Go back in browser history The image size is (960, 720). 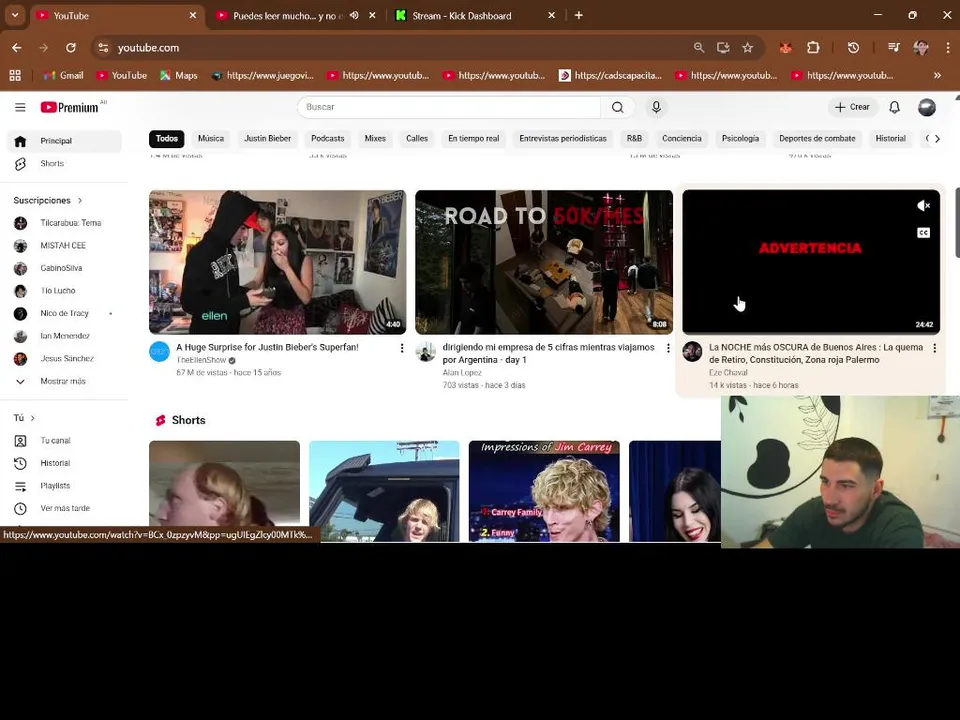pos(17,48)
